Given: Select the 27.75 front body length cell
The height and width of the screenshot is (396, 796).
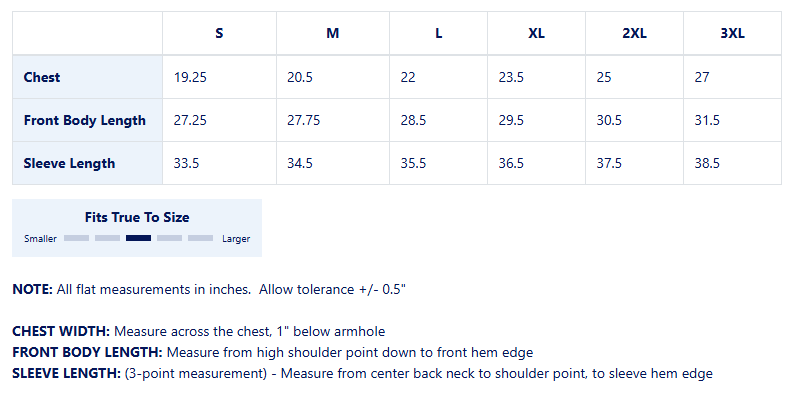Looking at the screenshot, I should 304,120.
